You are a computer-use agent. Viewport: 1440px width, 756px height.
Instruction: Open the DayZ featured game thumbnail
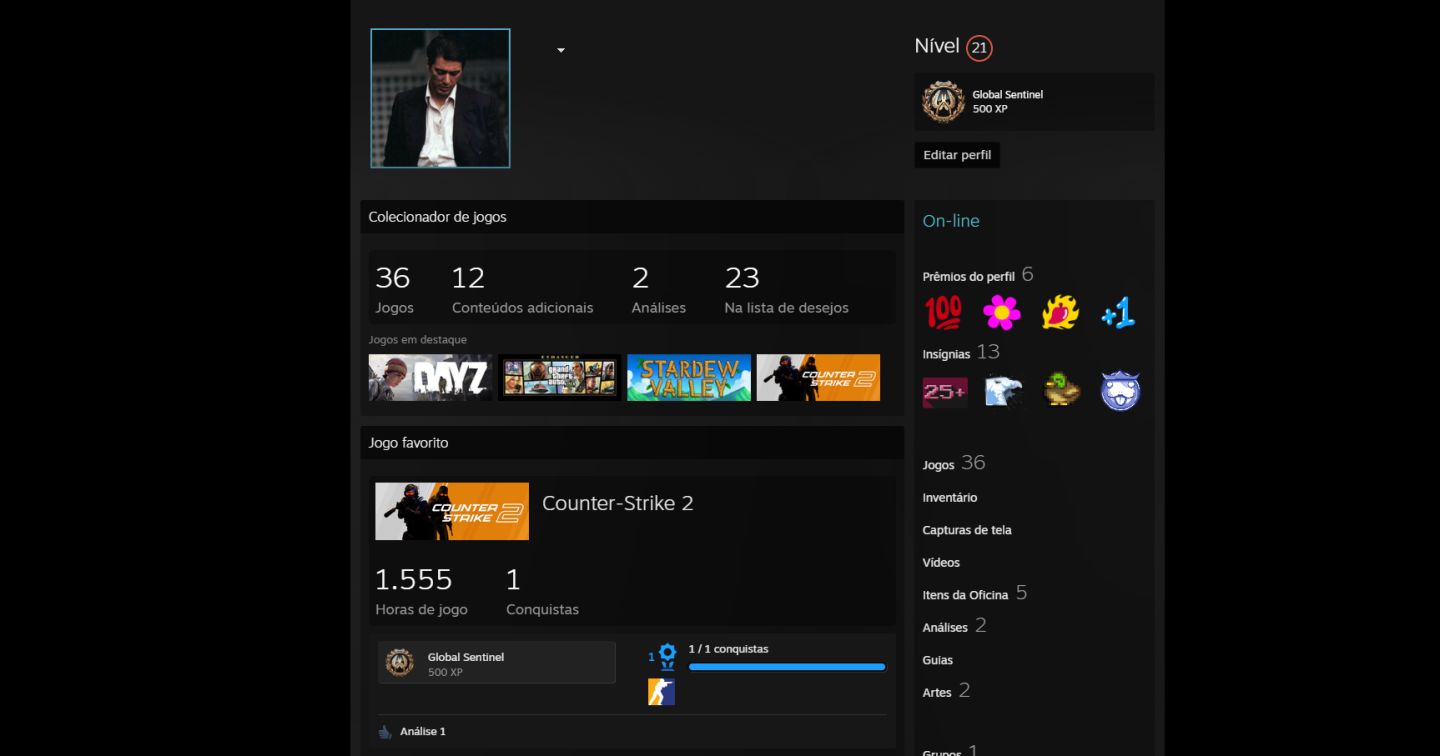coord(431,378)
